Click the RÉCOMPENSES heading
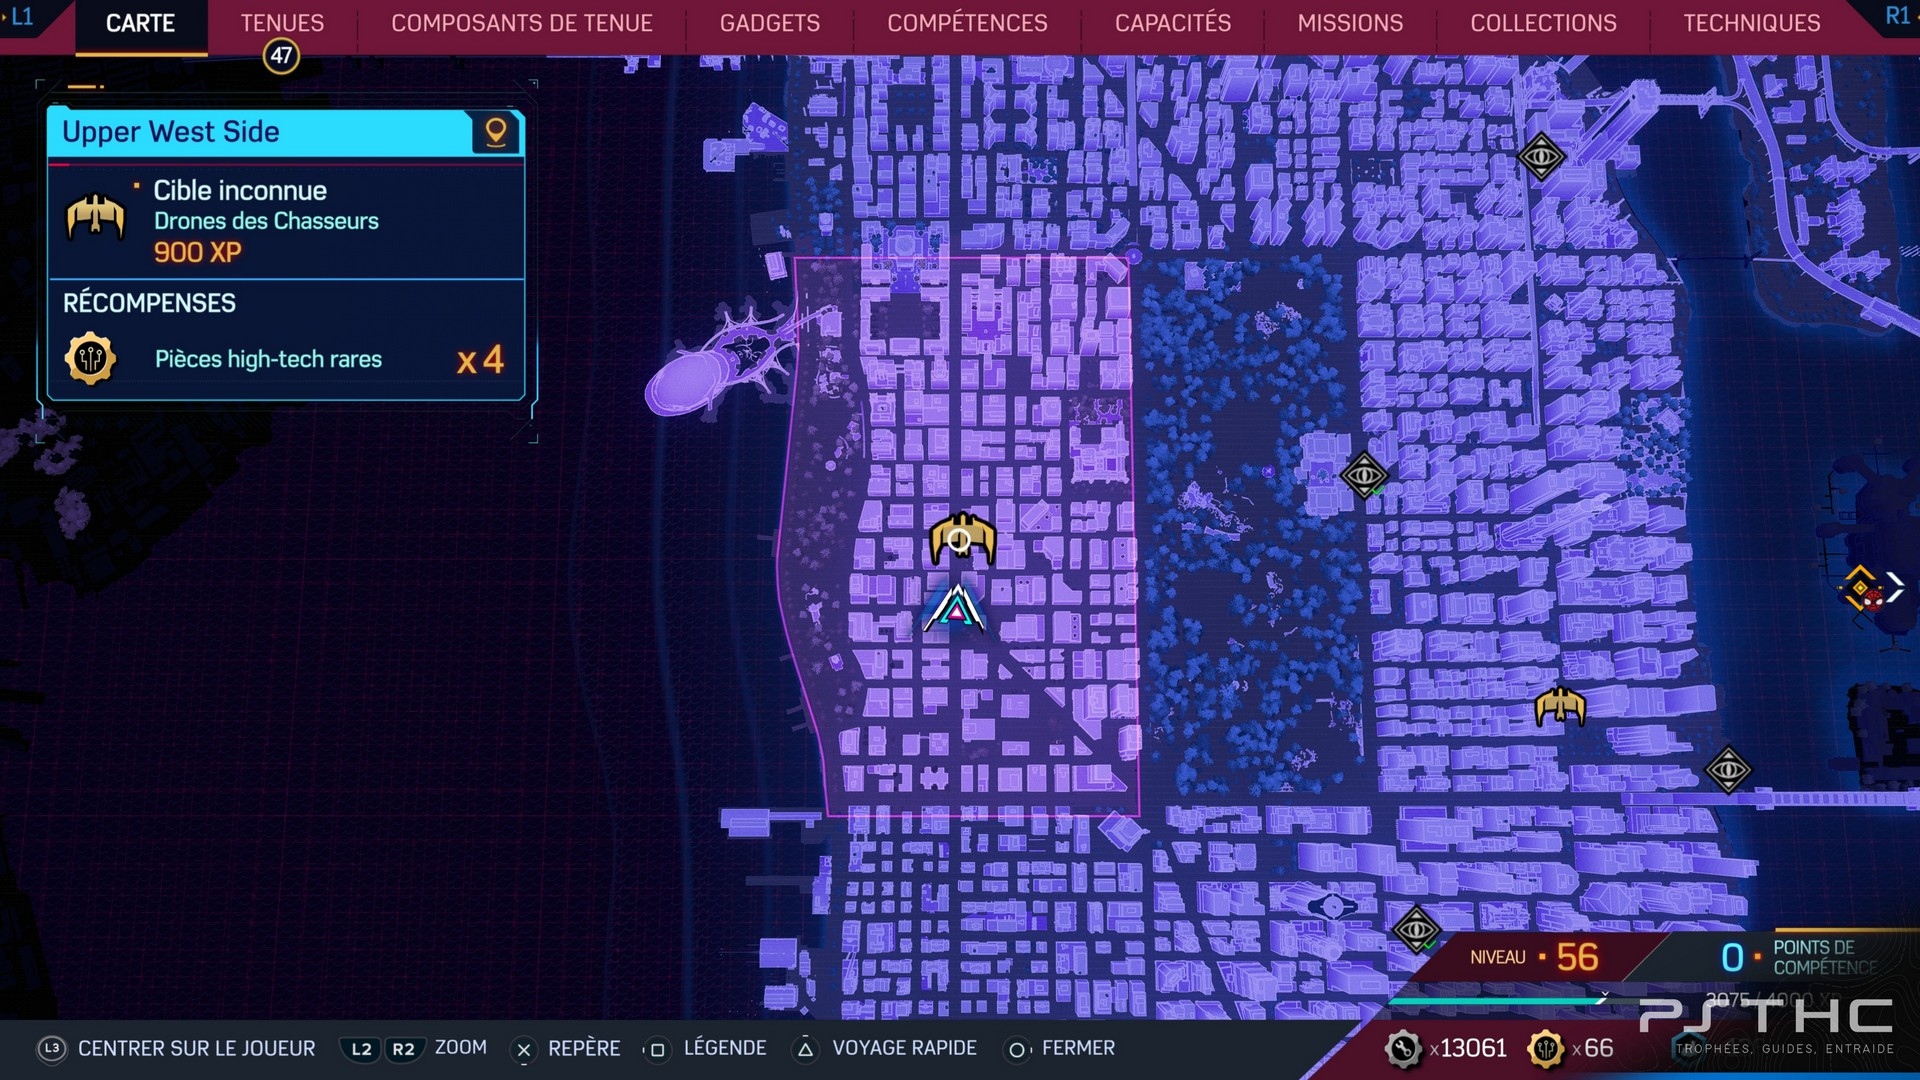Image resolution: width=1920 pixels, height=1080 pixels. tap(149, 303)
